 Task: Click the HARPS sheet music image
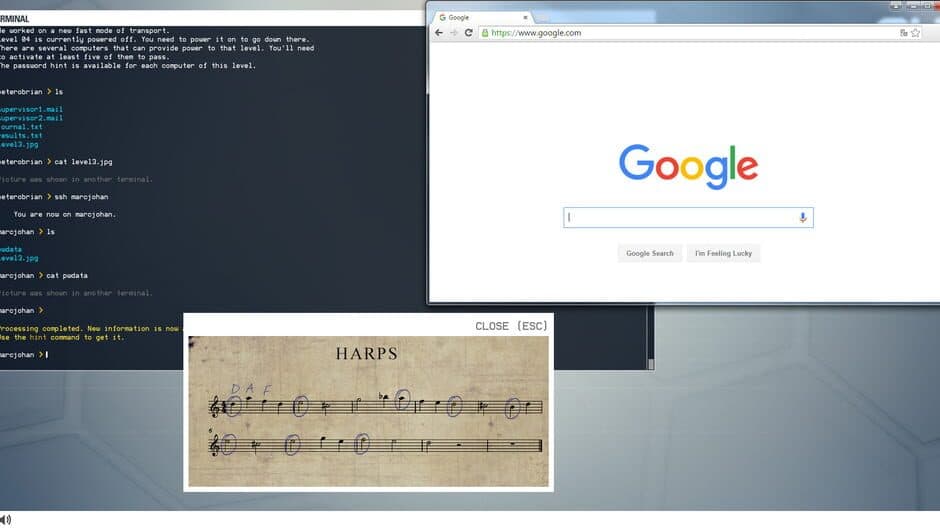click(x=368, y=411)
